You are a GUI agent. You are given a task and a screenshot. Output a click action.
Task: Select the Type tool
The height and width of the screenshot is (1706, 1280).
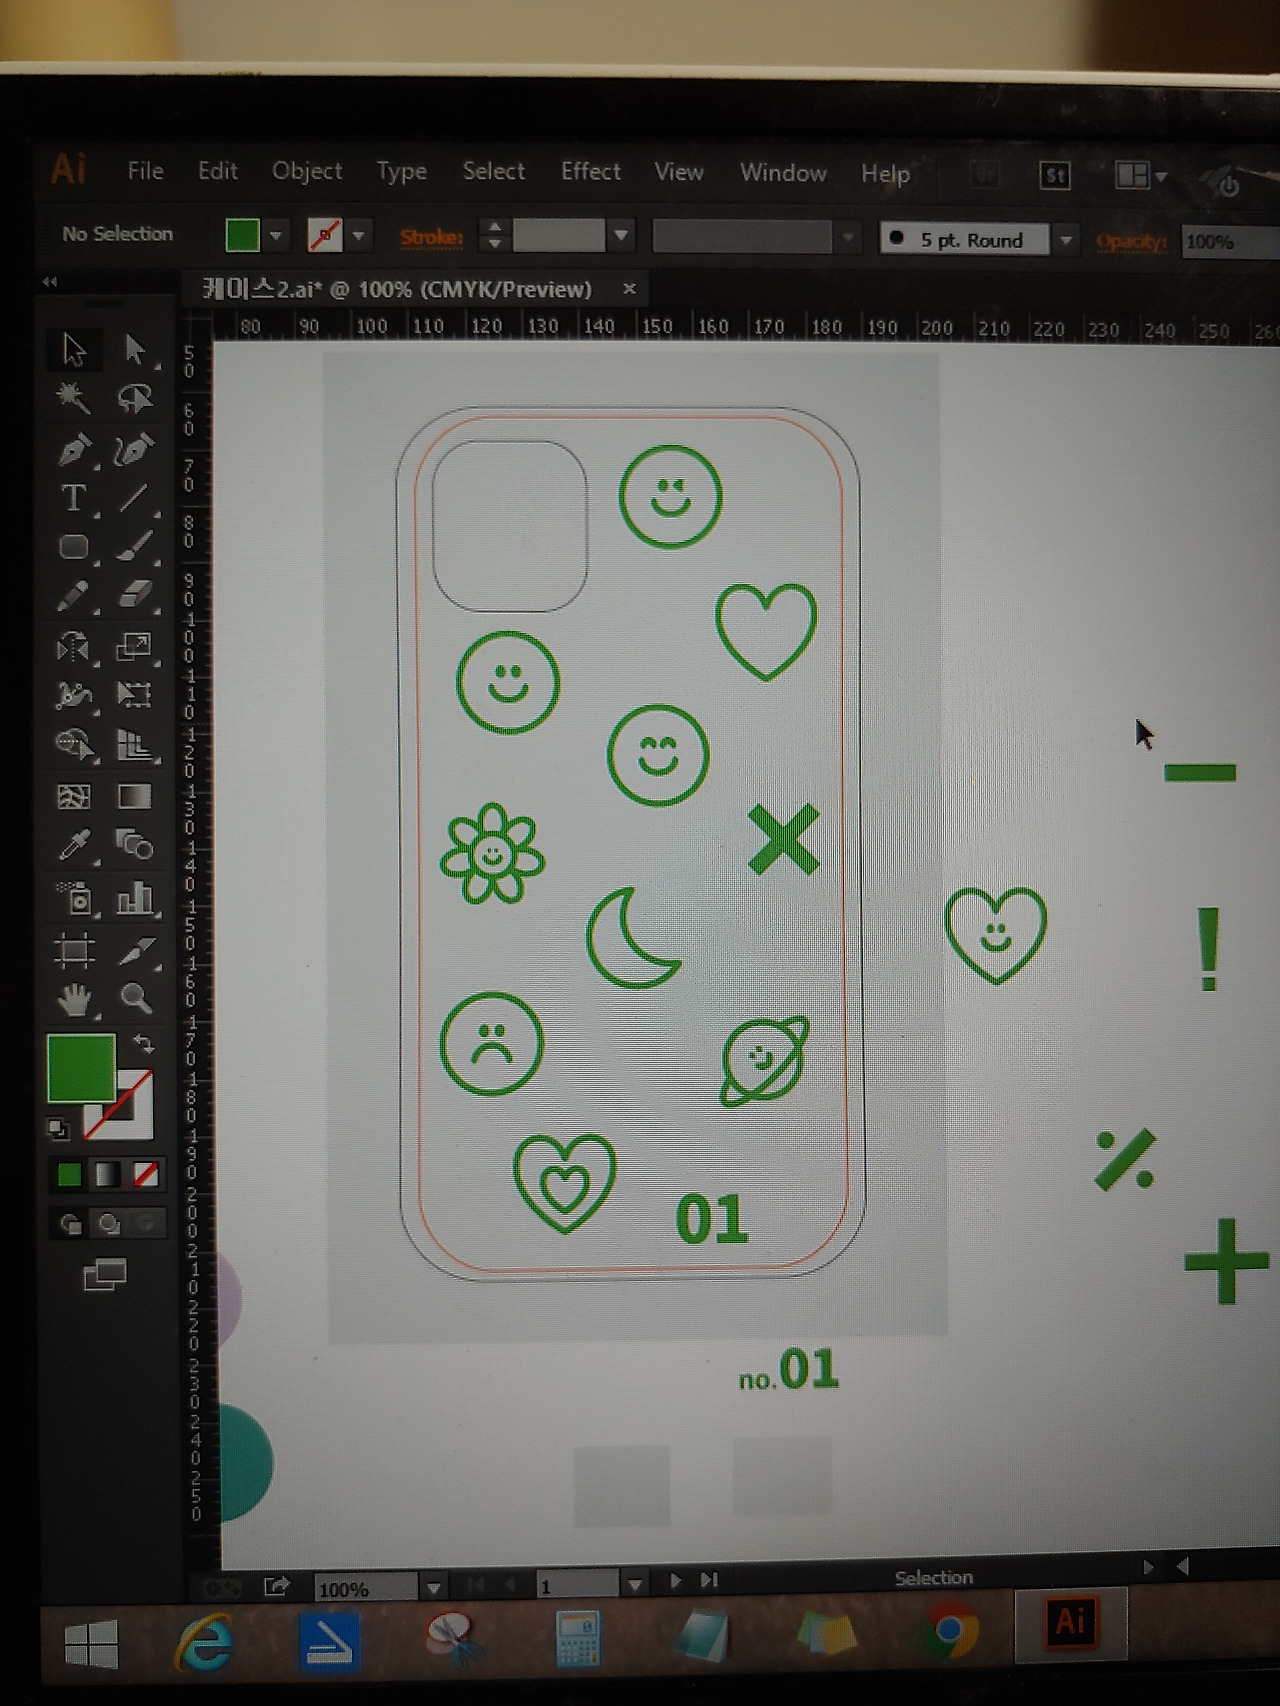pos(73,498)
